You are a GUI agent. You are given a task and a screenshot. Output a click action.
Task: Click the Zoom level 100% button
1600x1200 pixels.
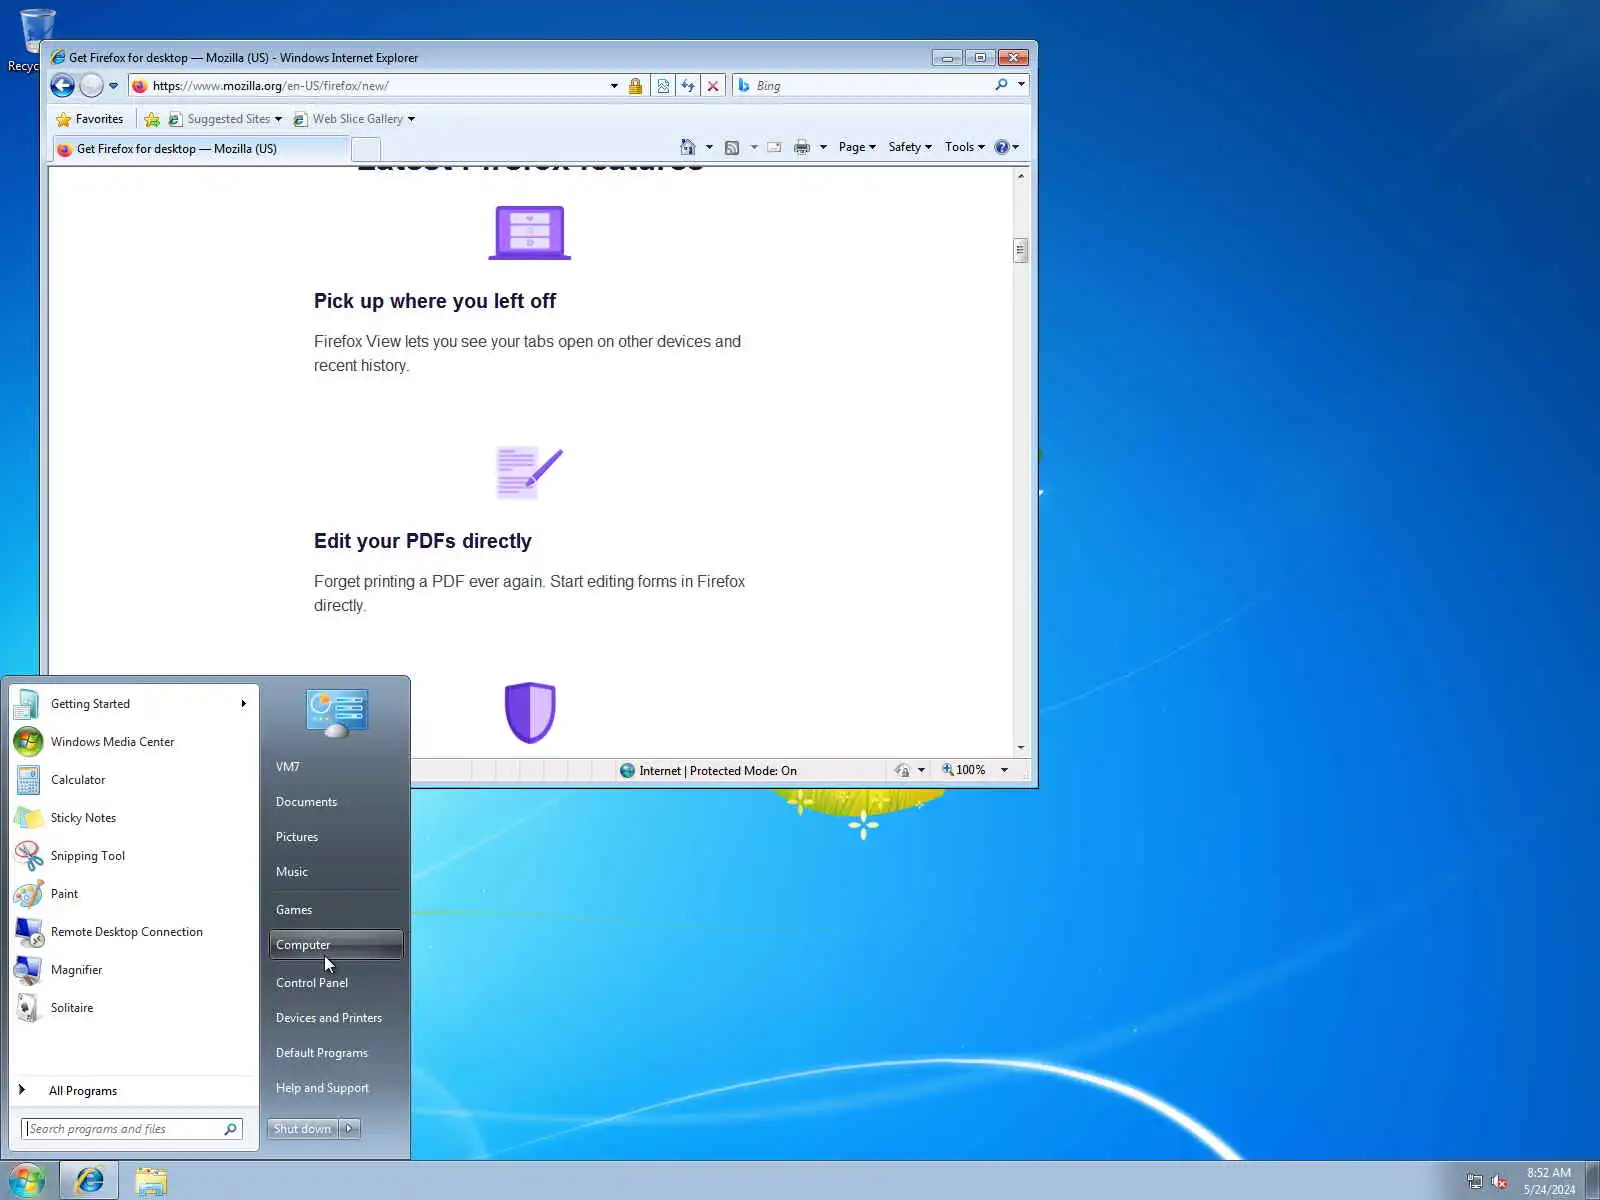coord(964,770)
